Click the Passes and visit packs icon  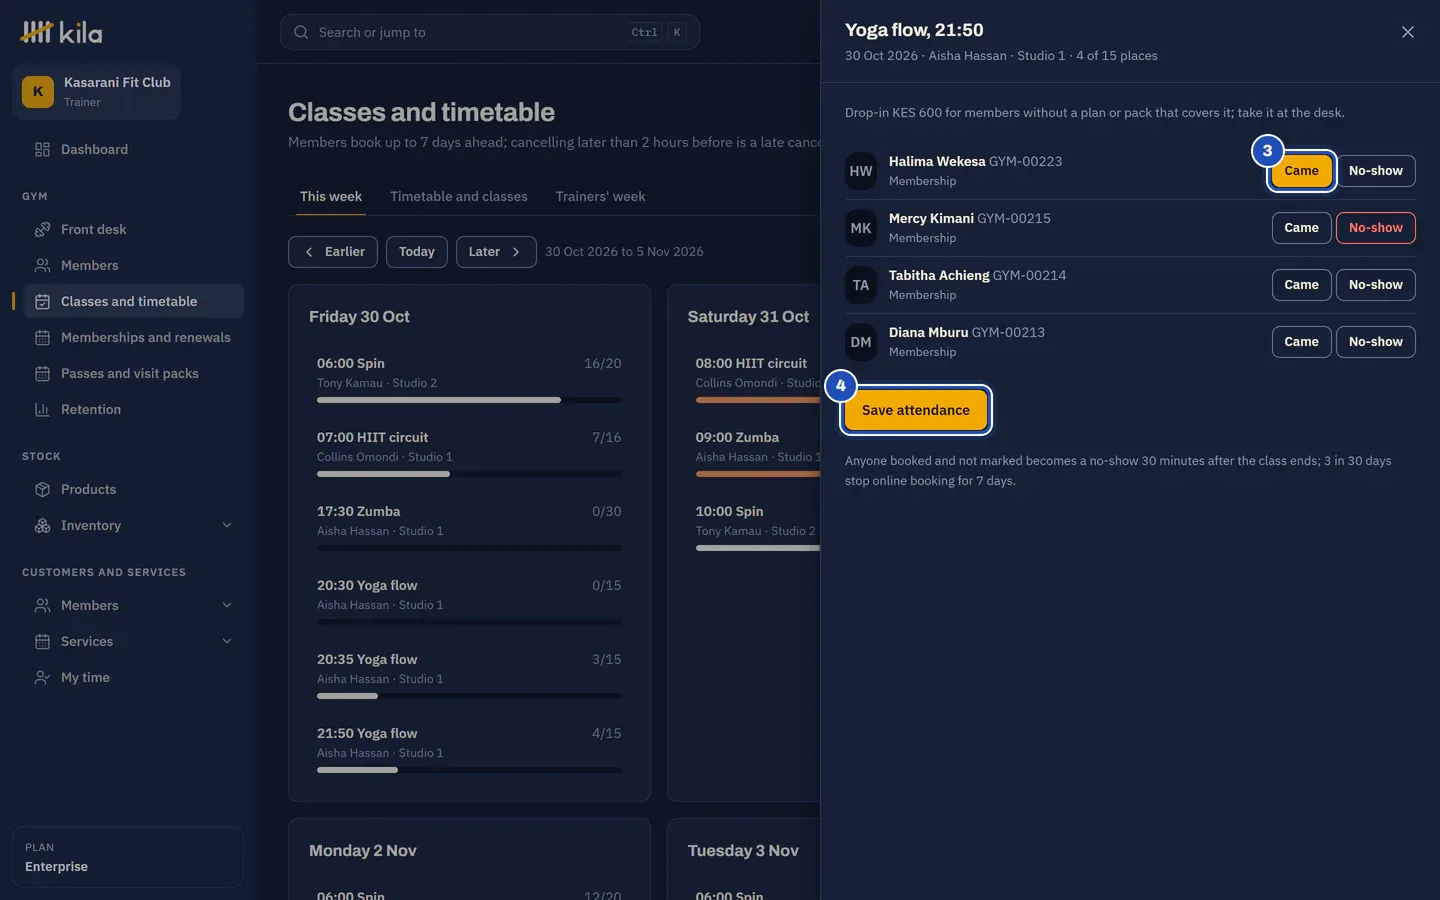tap(42, 373)
